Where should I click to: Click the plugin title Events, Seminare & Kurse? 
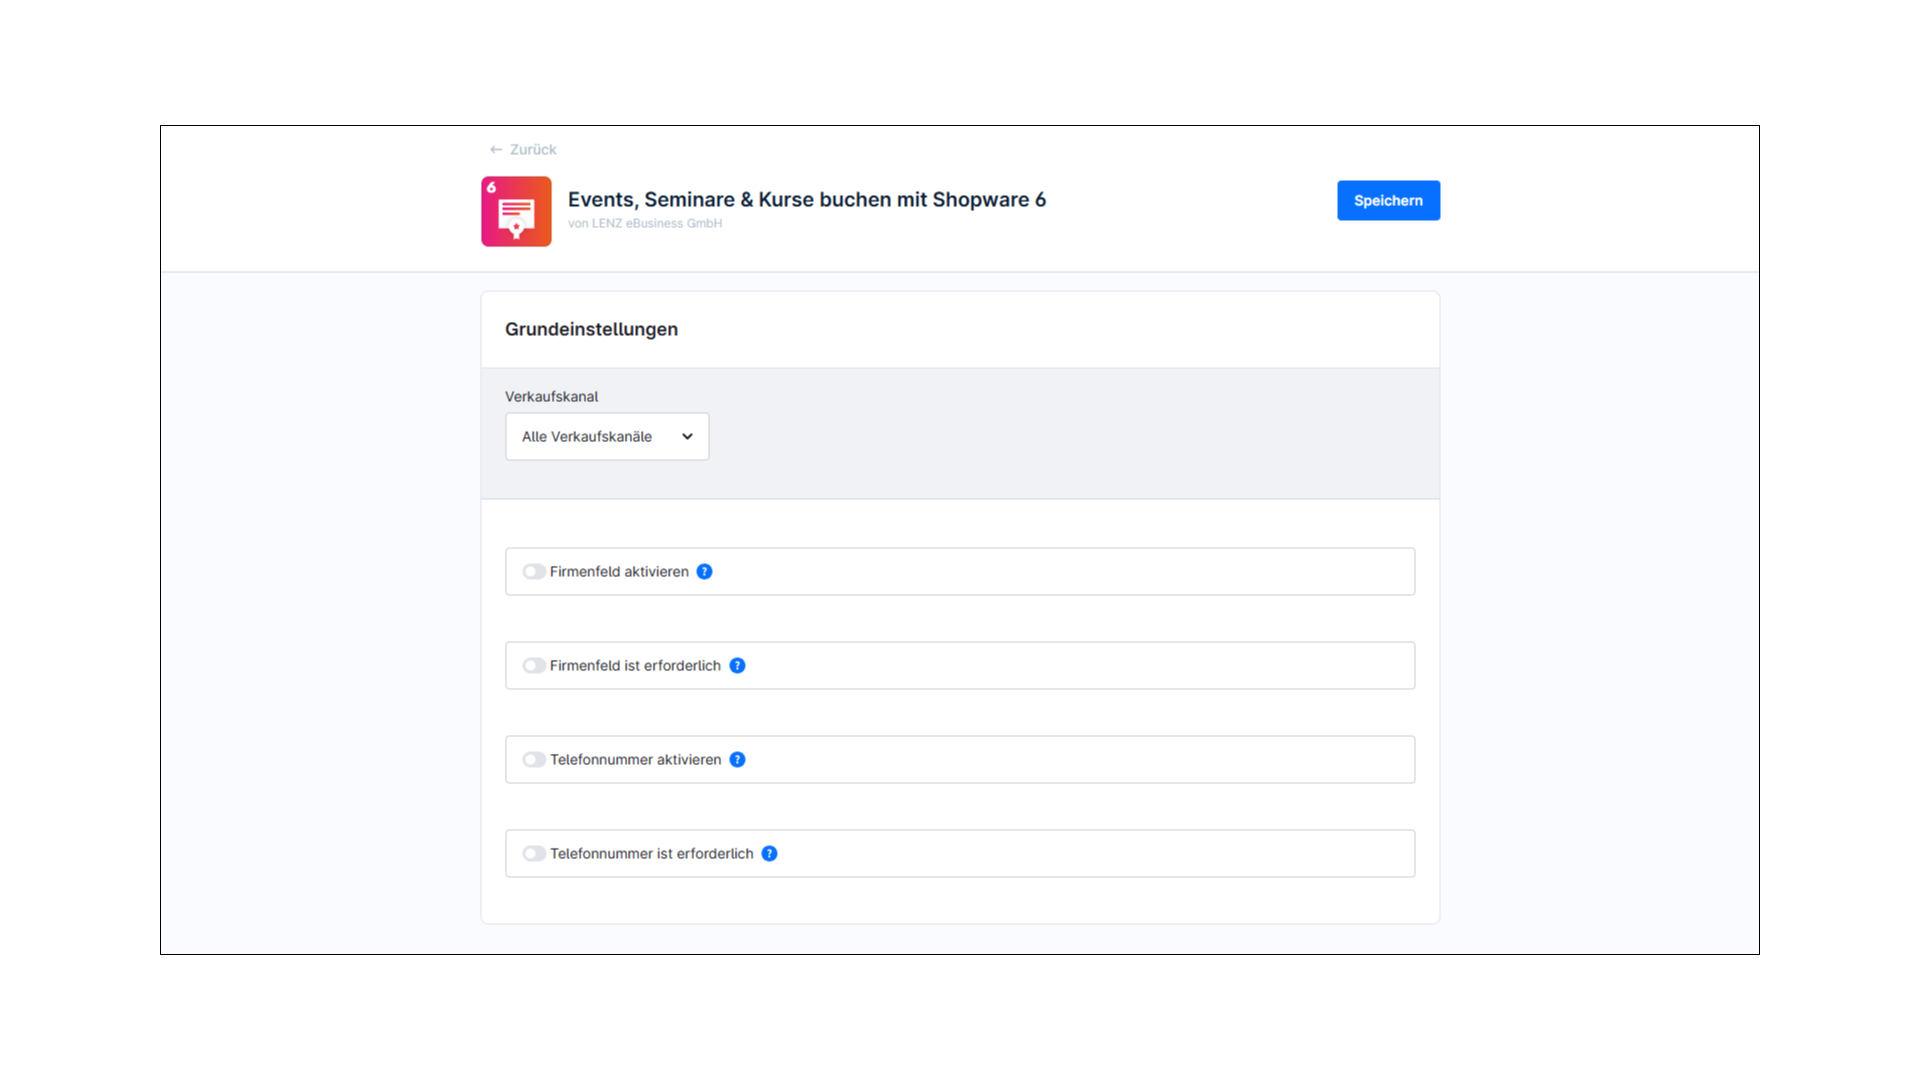click(x=806, y=200)
